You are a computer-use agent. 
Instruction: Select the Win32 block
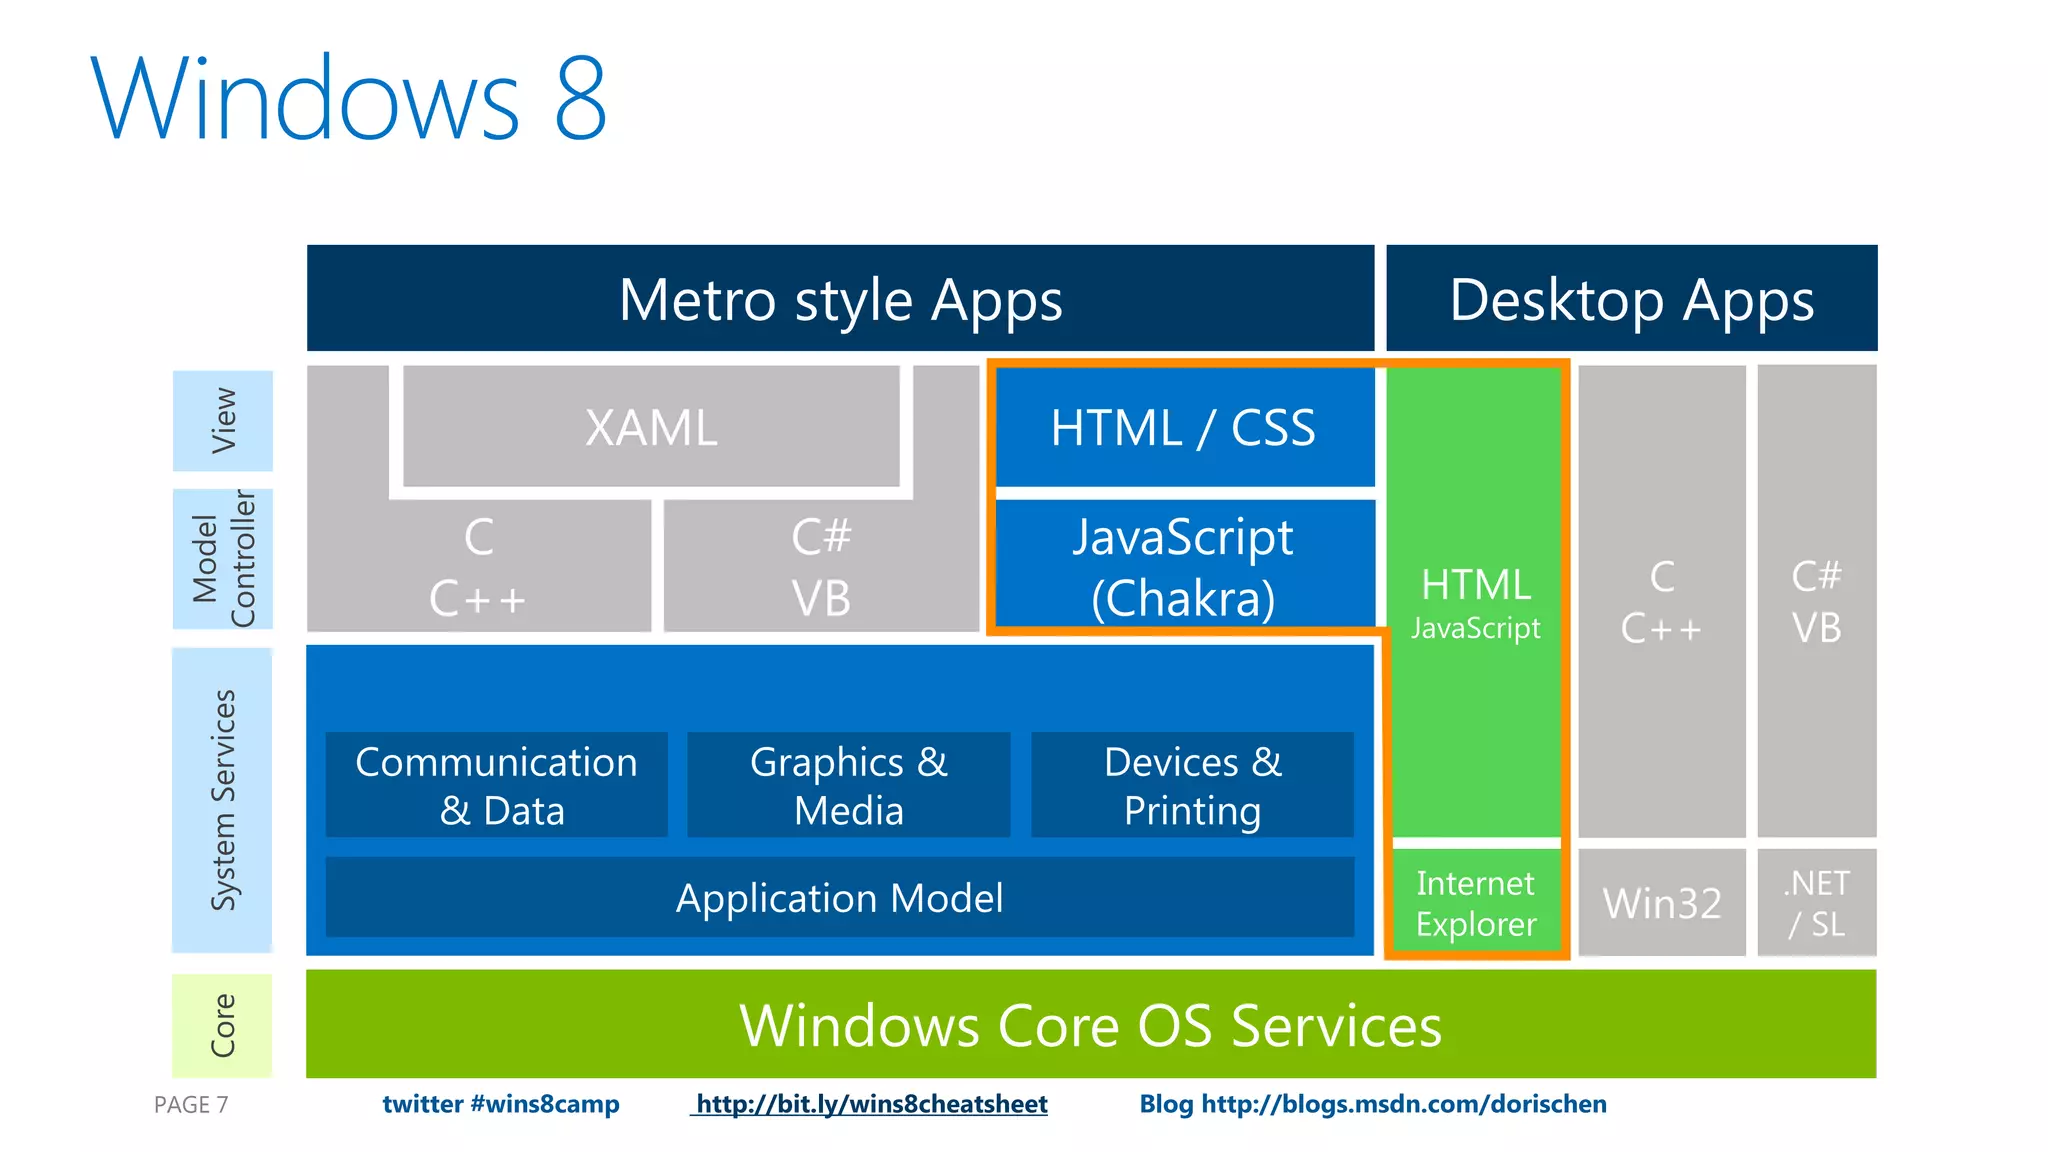pyautogui.click(x=1661, y=902)
